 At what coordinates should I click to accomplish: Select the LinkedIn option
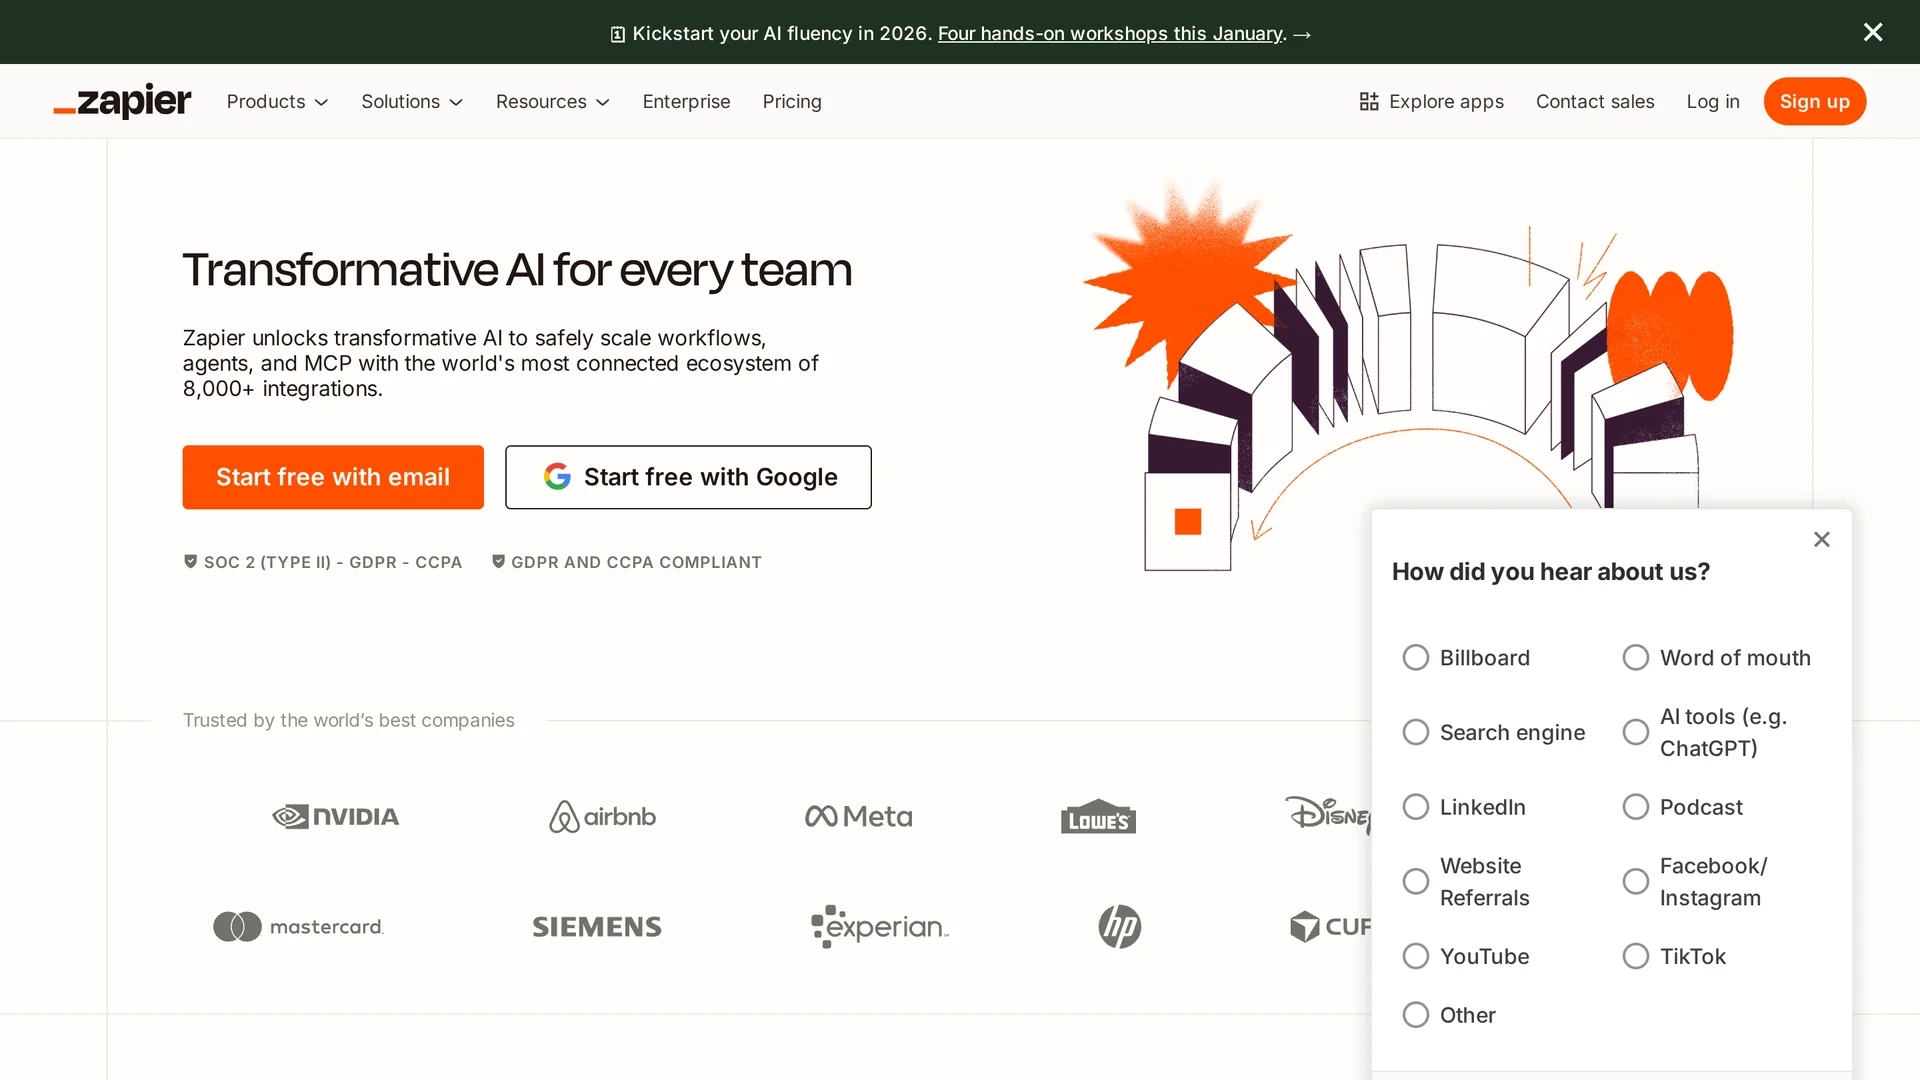click(x=1415, y=807)
